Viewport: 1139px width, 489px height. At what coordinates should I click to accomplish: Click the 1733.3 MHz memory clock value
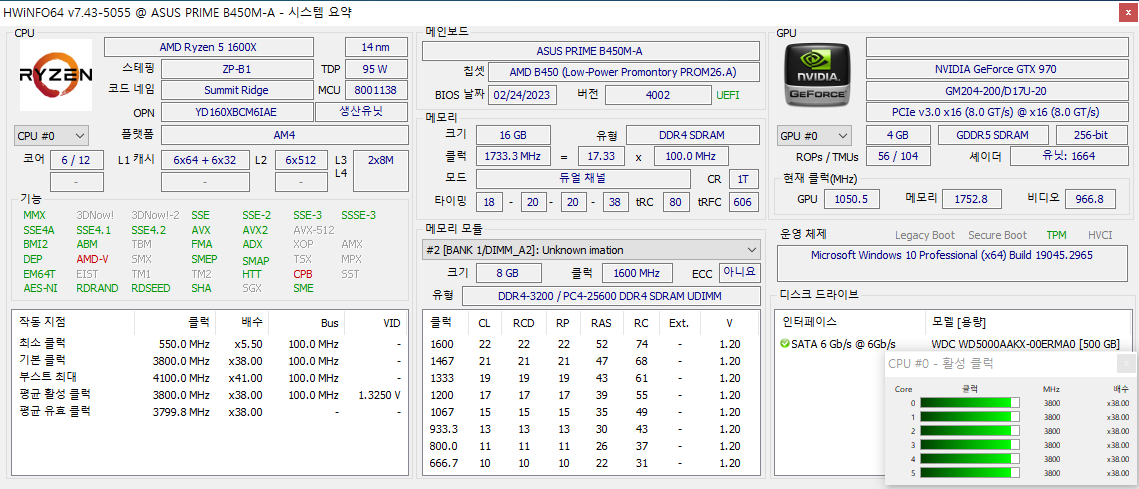tap(513, 156)
